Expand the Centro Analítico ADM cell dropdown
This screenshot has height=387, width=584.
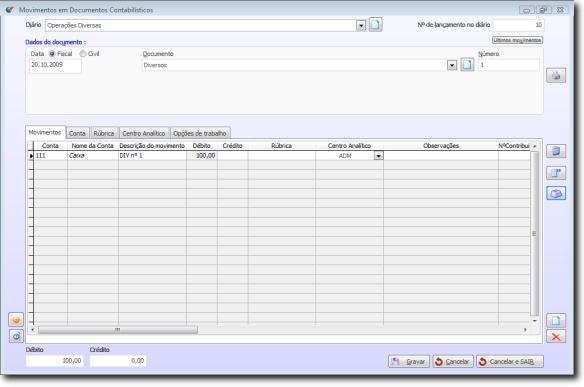click(x=378, y=156)
